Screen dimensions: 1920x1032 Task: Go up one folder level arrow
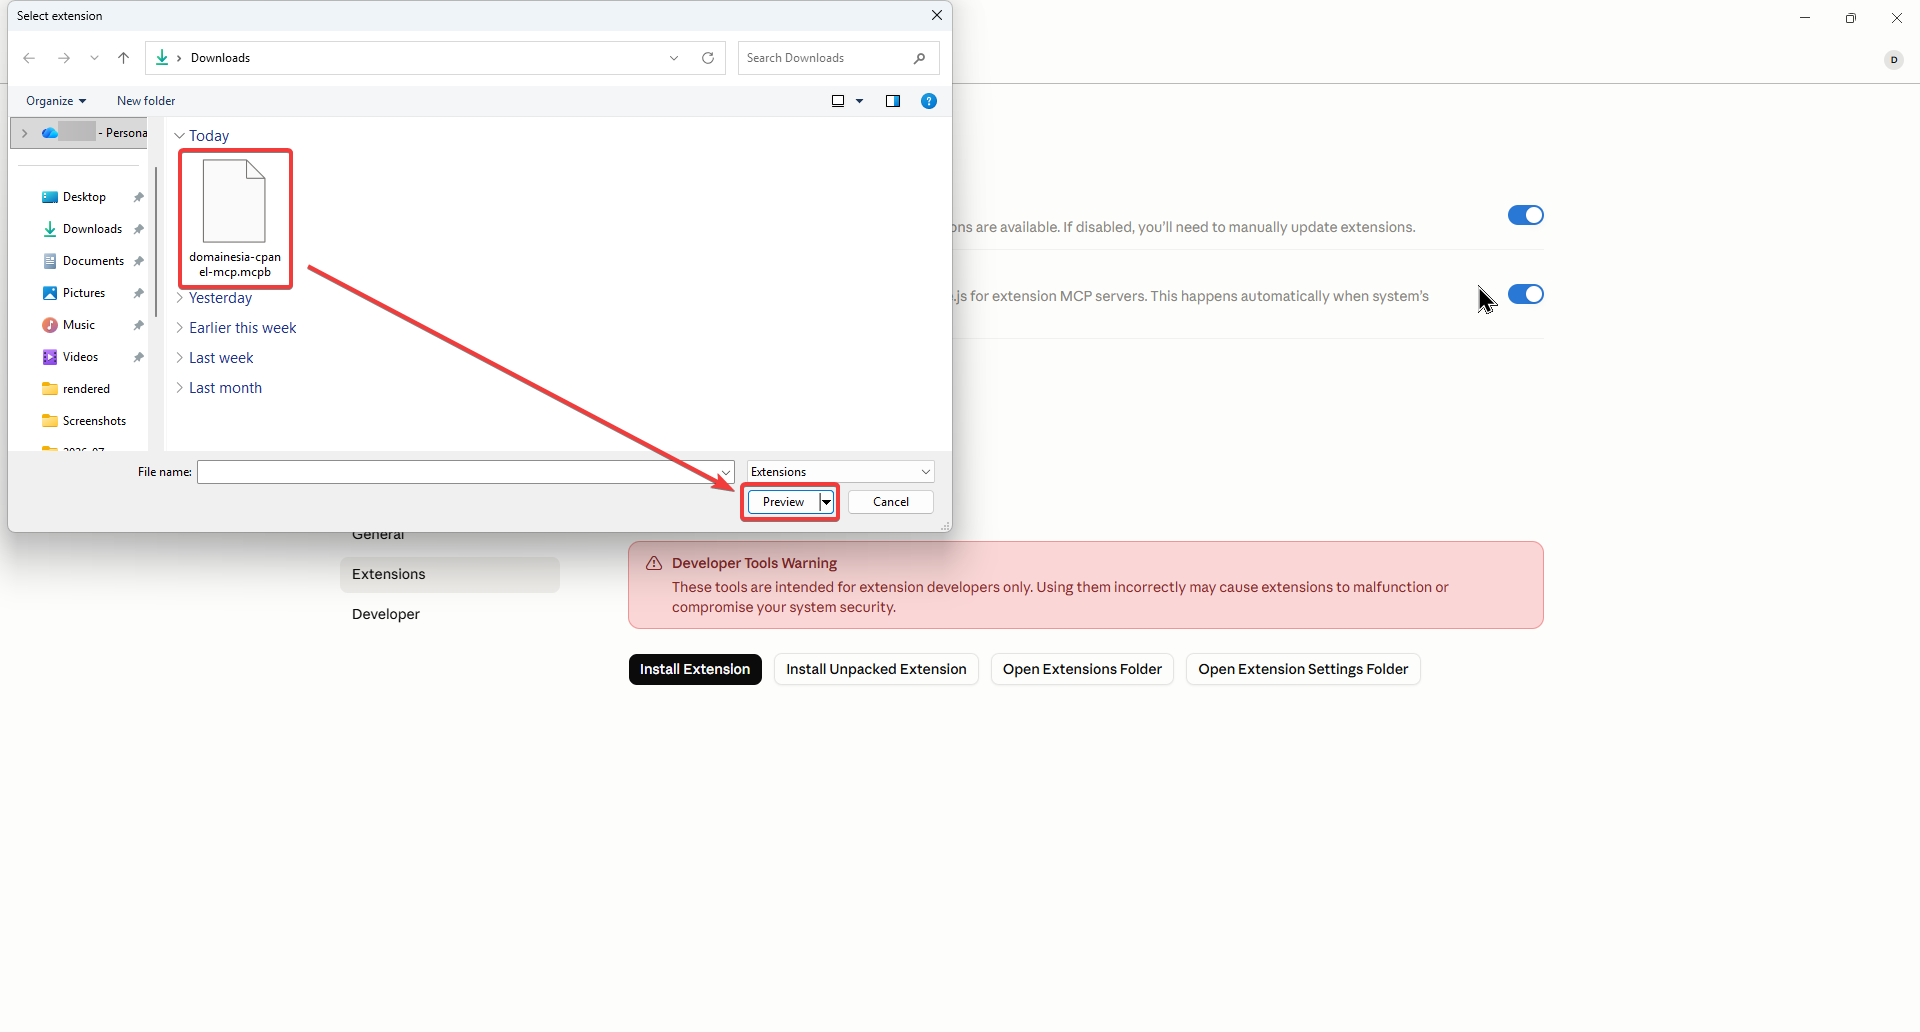point(124,58)
